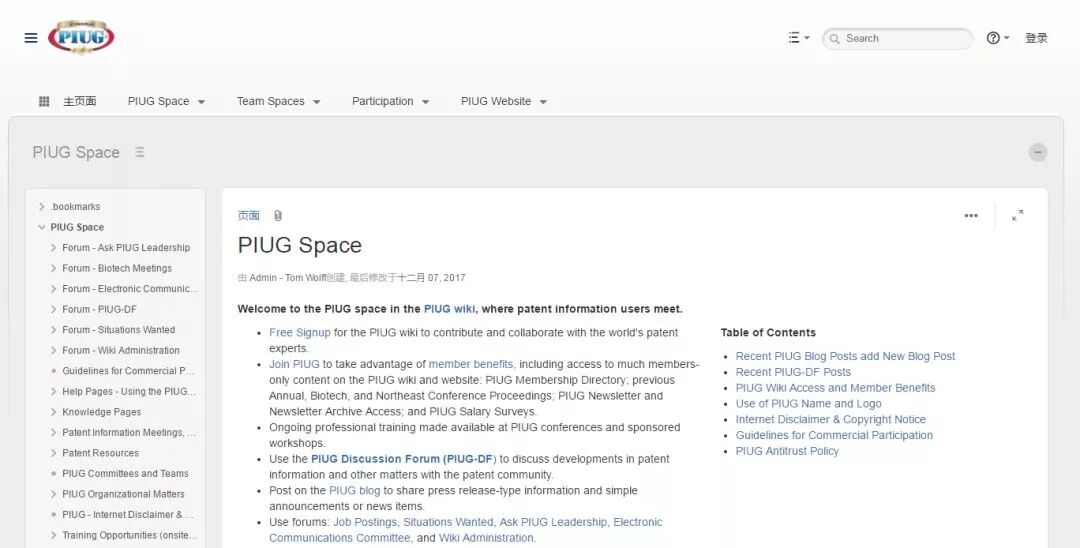Expand Forum - Situations Wanted node
Image resolution: width=1080 pixels, height=548 pixels.
click(53, 330)
